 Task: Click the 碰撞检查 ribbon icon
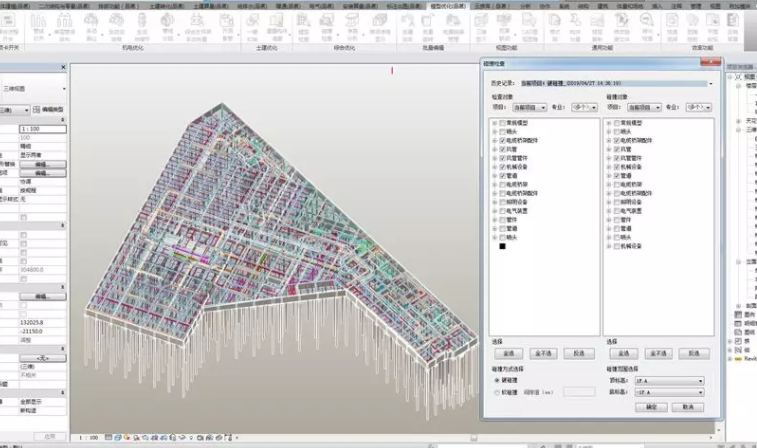pos(327,27)
